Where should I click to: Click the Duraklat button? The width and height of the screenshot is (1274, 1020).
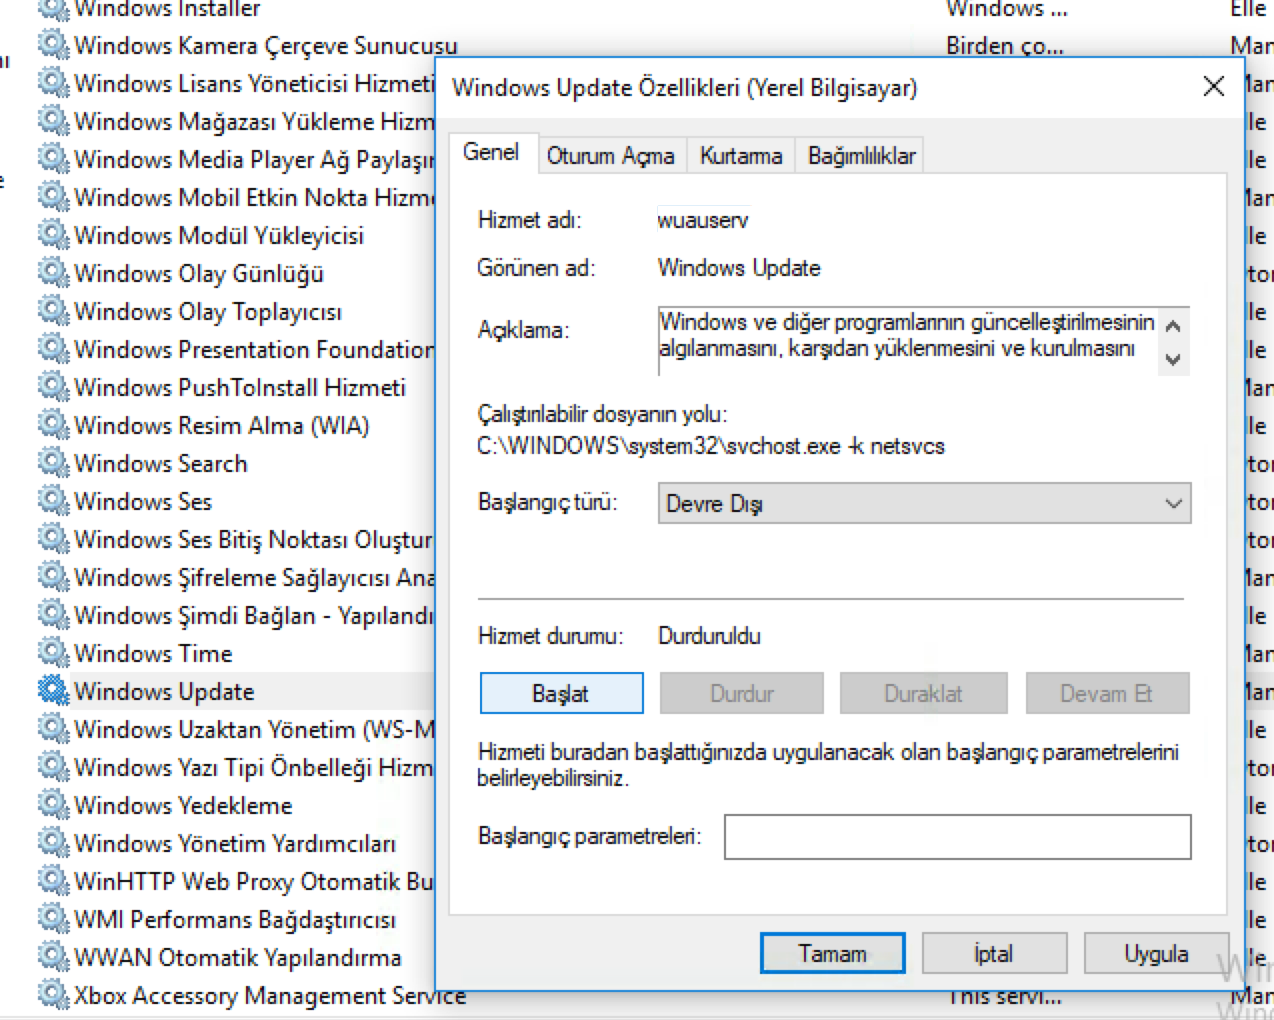[923, 693]
